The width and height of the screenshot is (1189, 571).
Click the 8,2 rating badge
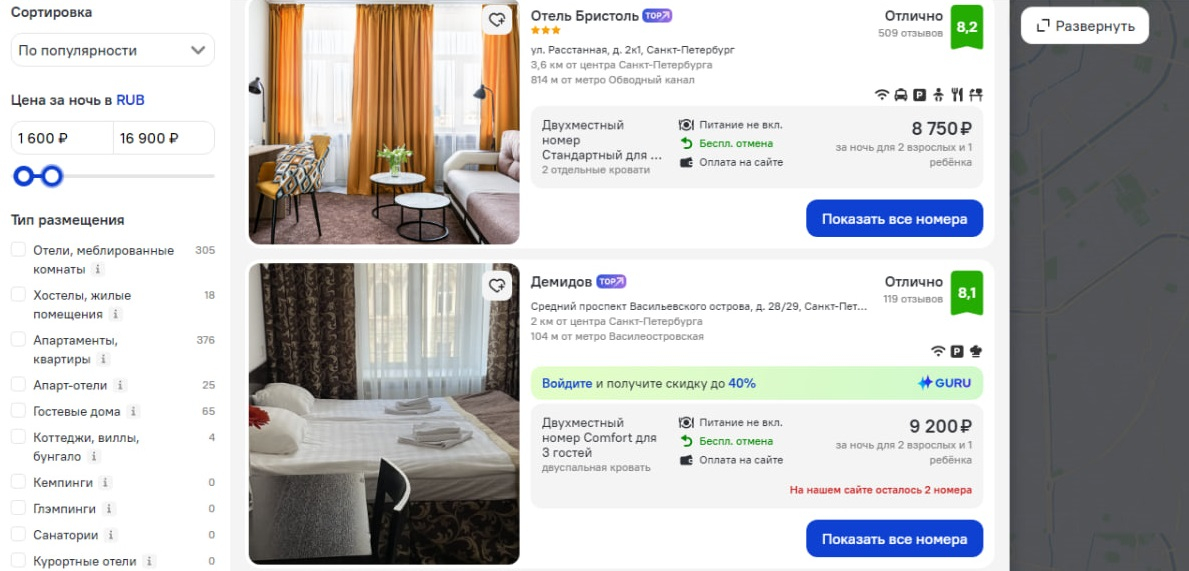(x=966, y=27)
